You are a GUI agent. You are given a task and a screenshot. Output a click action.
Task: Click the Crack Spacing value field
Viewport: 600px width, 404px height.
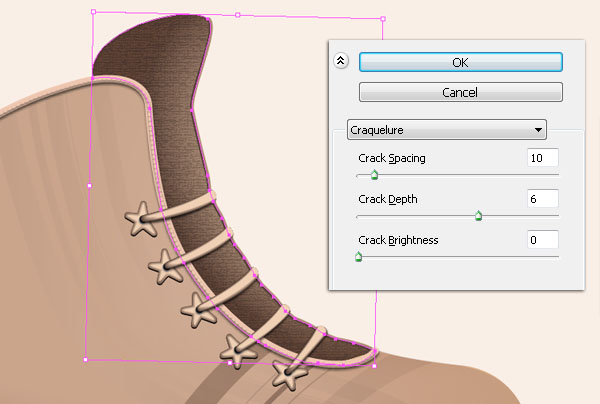pos(543,158)
